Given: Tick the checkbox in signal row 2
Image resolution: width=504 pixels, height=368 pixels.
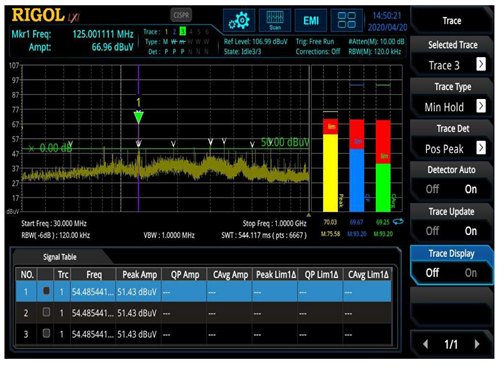Looking at the screenshot, I should [46, 312].
